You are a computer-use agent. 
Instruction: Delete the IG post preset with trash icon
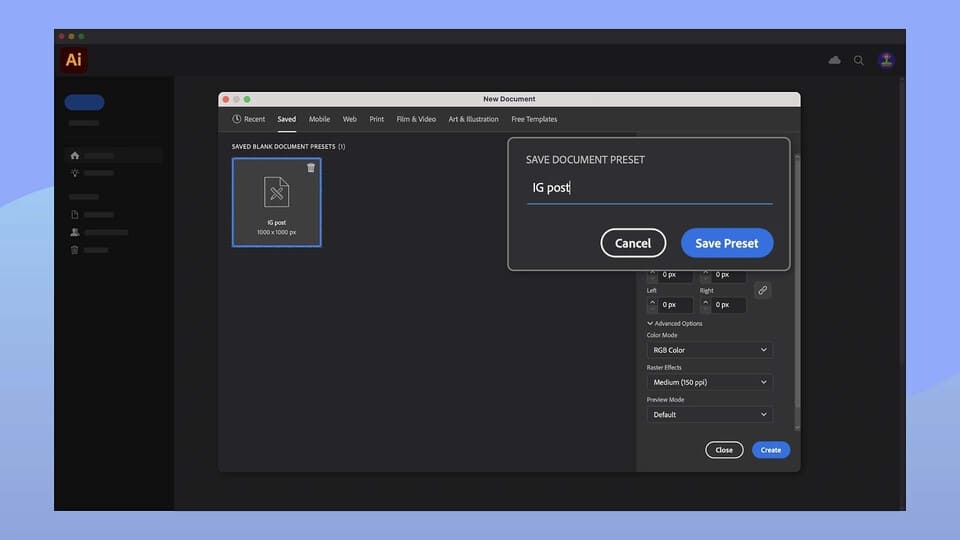click(x=311, y=168)
